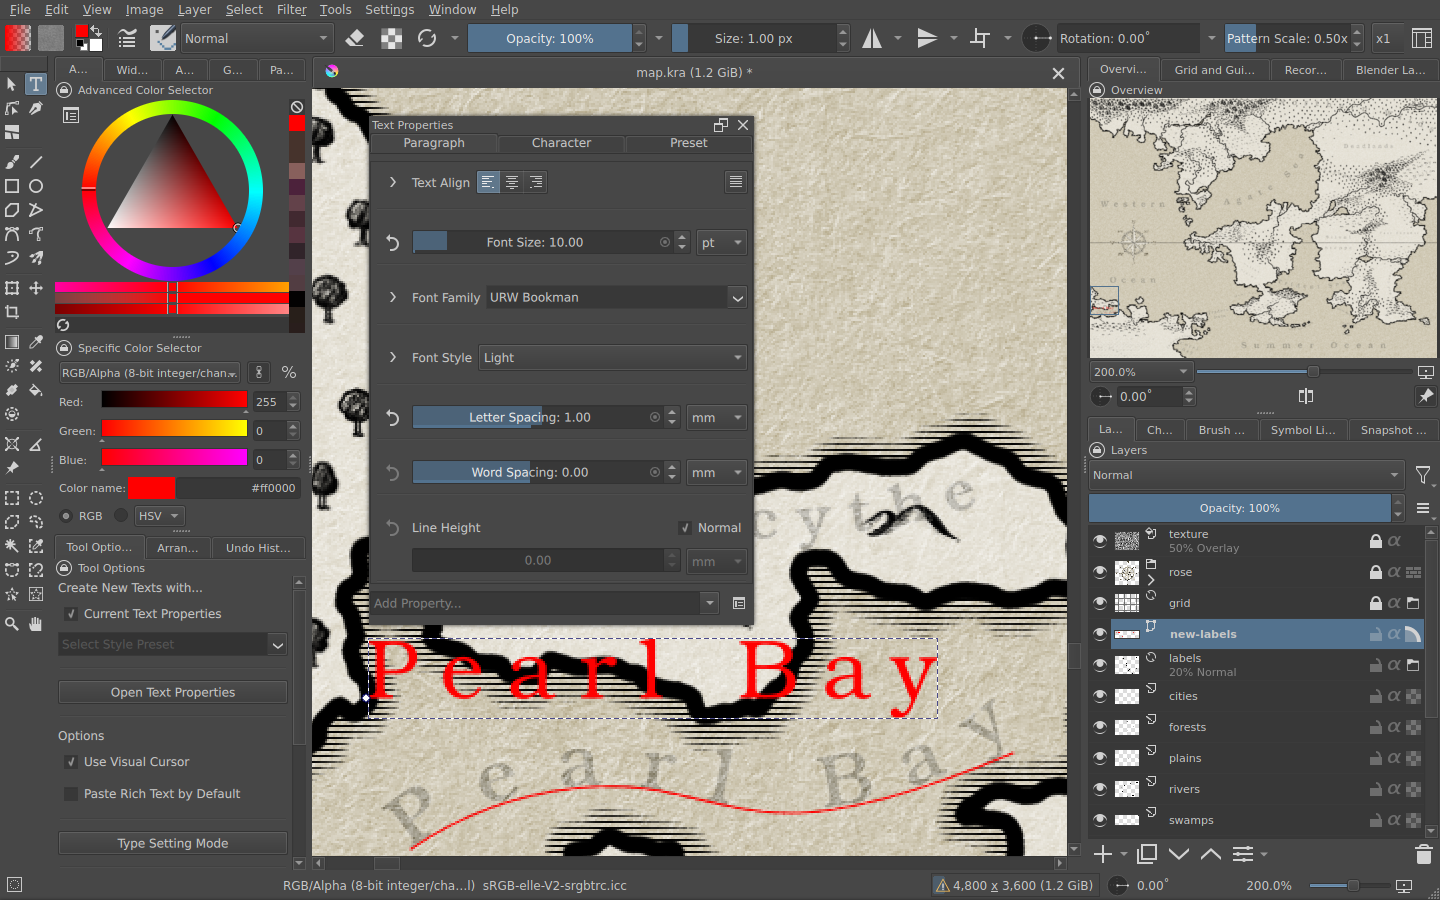Hide the texture layer
Screen dimensions: 1440x900
pos(1100,541)
